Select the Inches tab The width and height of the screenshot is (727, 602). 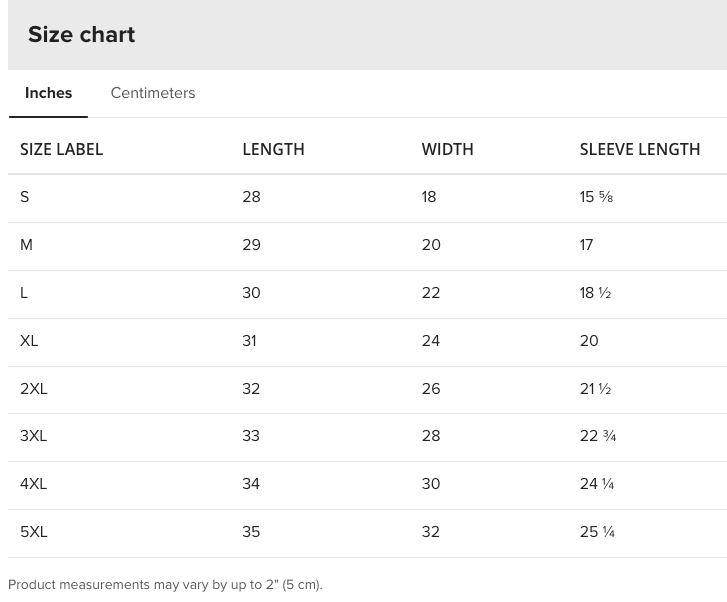48,93
